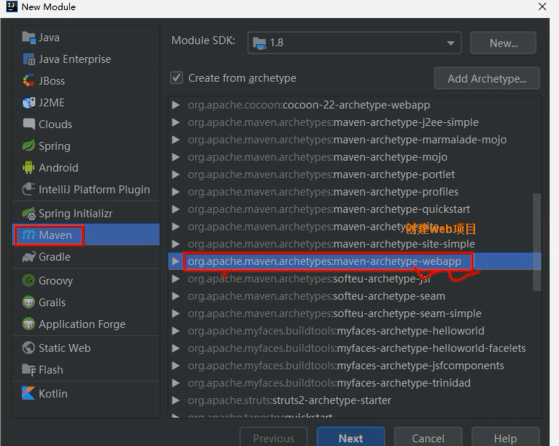Image resolution: width=559 pixels, height=446 pixels.
Task: Select Kotlin module type label
Action: (x=53, y=394)
